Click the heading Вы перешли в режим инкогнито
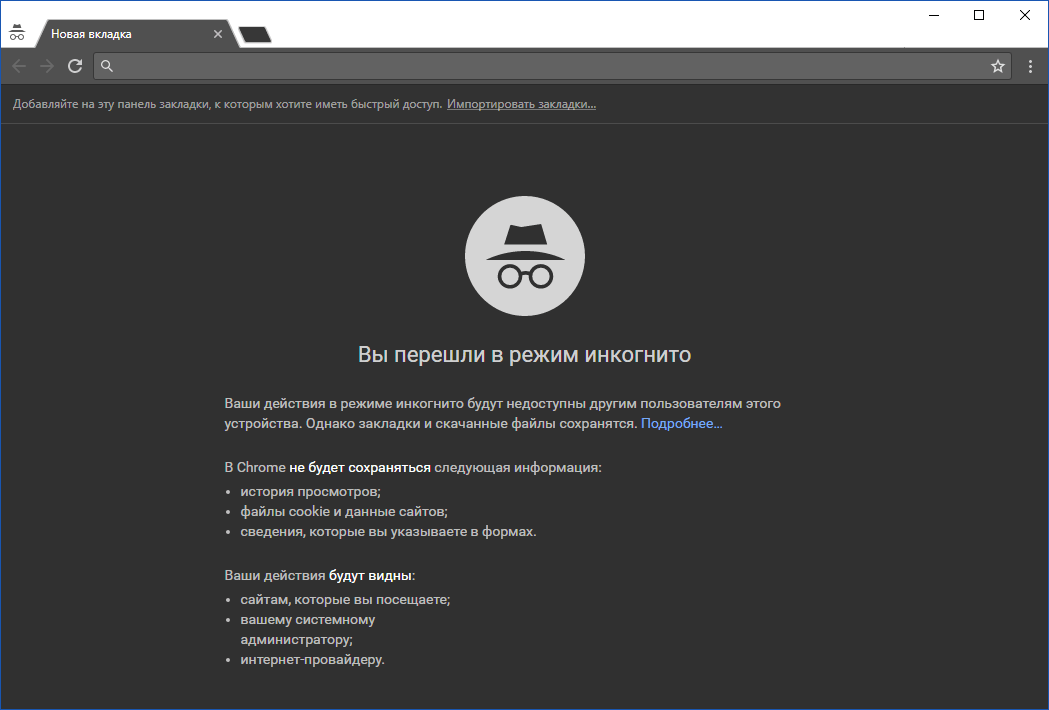 [x=524, y=353]
